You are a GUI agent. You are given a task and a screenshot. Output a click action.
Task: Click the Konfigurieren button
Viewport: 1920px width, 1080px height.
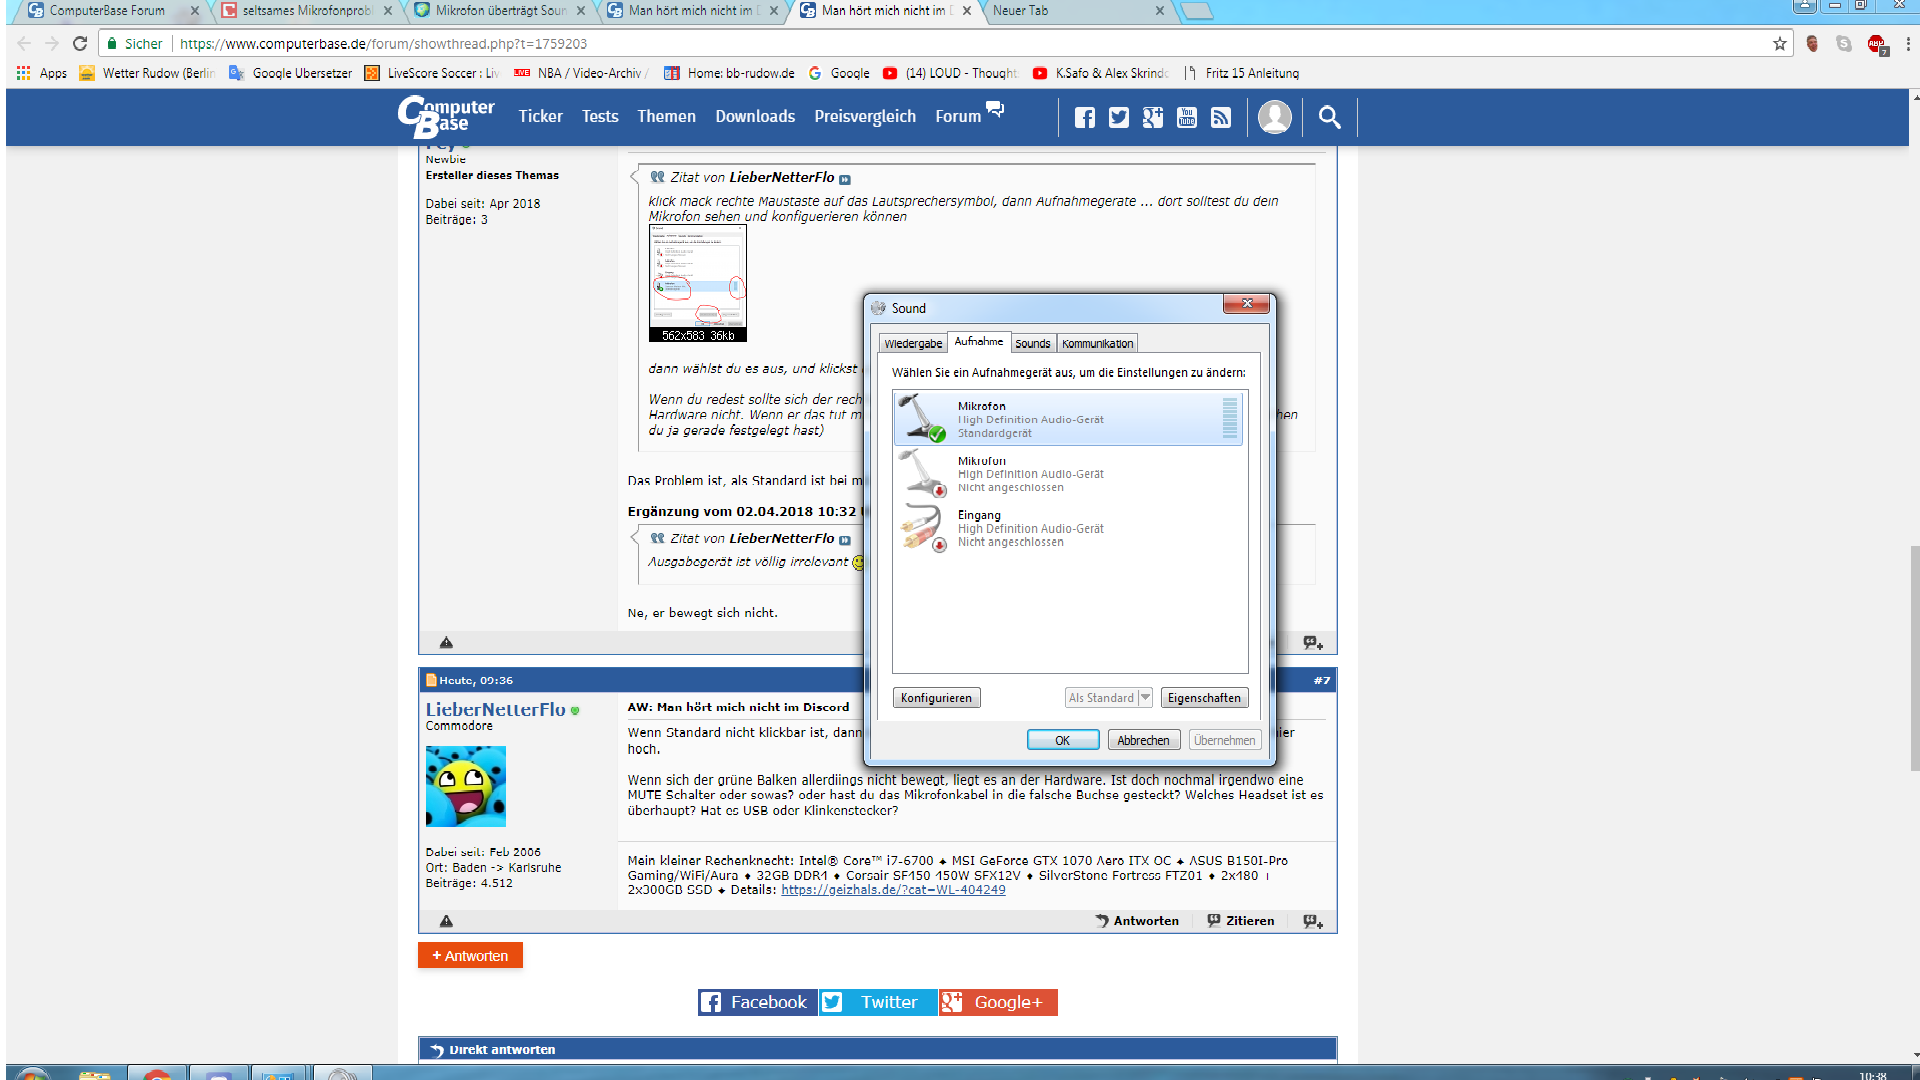935,698
